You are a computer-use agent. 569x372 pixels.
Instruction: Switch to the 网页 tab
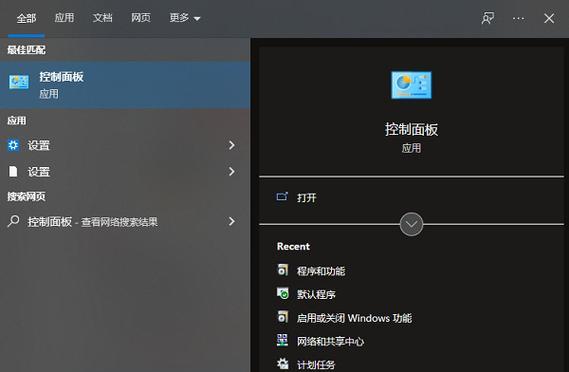coord(141,17)
